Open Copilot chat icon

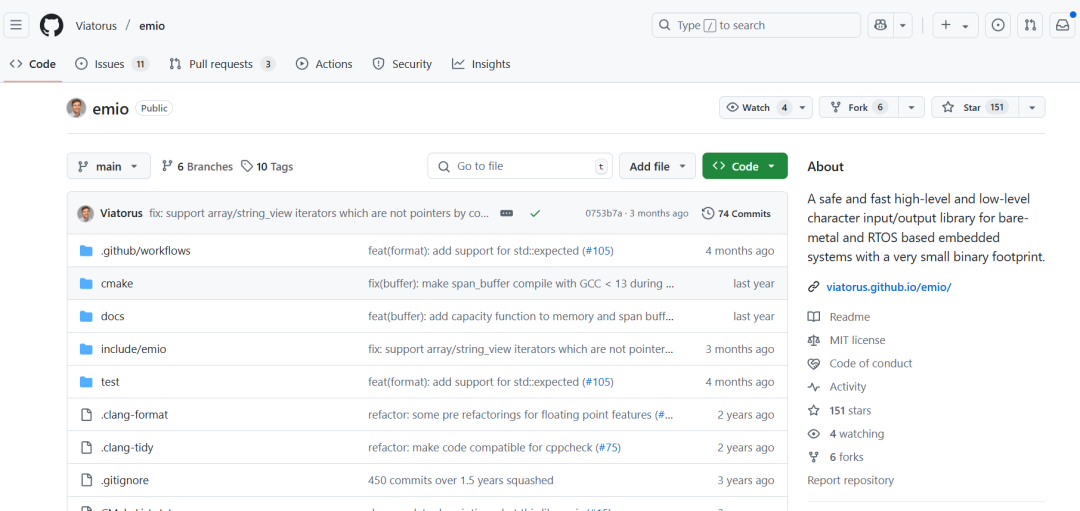[880, 25]
